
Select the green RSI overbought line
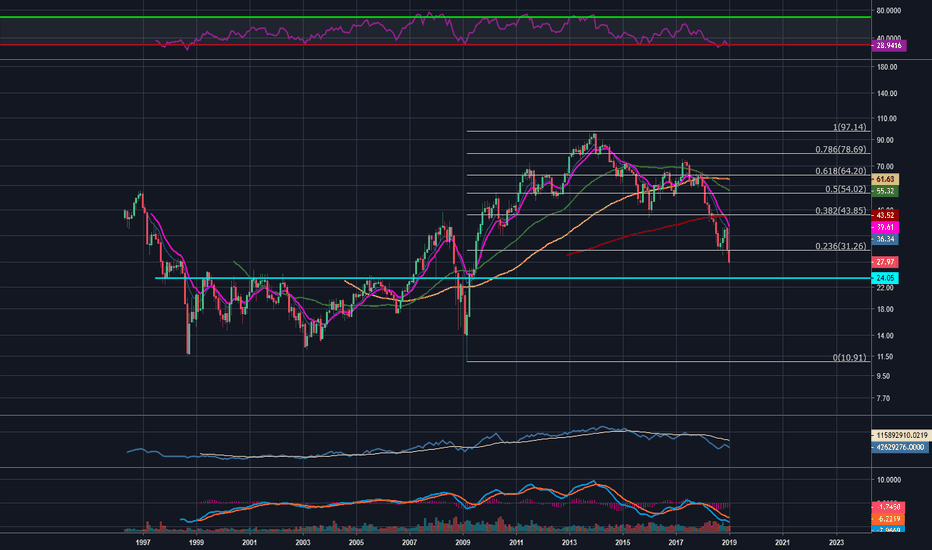435,17
